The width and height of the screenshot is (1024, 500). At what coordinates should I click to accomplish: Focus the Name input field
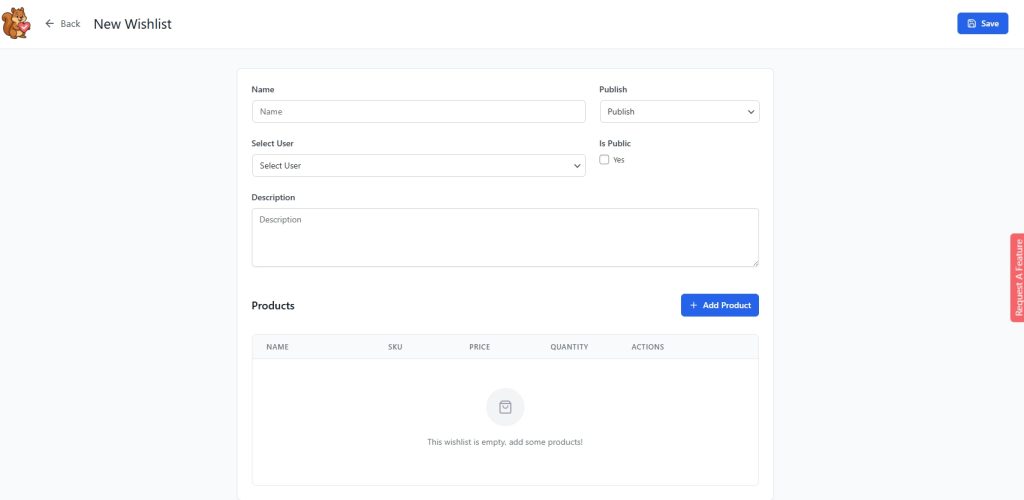point(418,112)
